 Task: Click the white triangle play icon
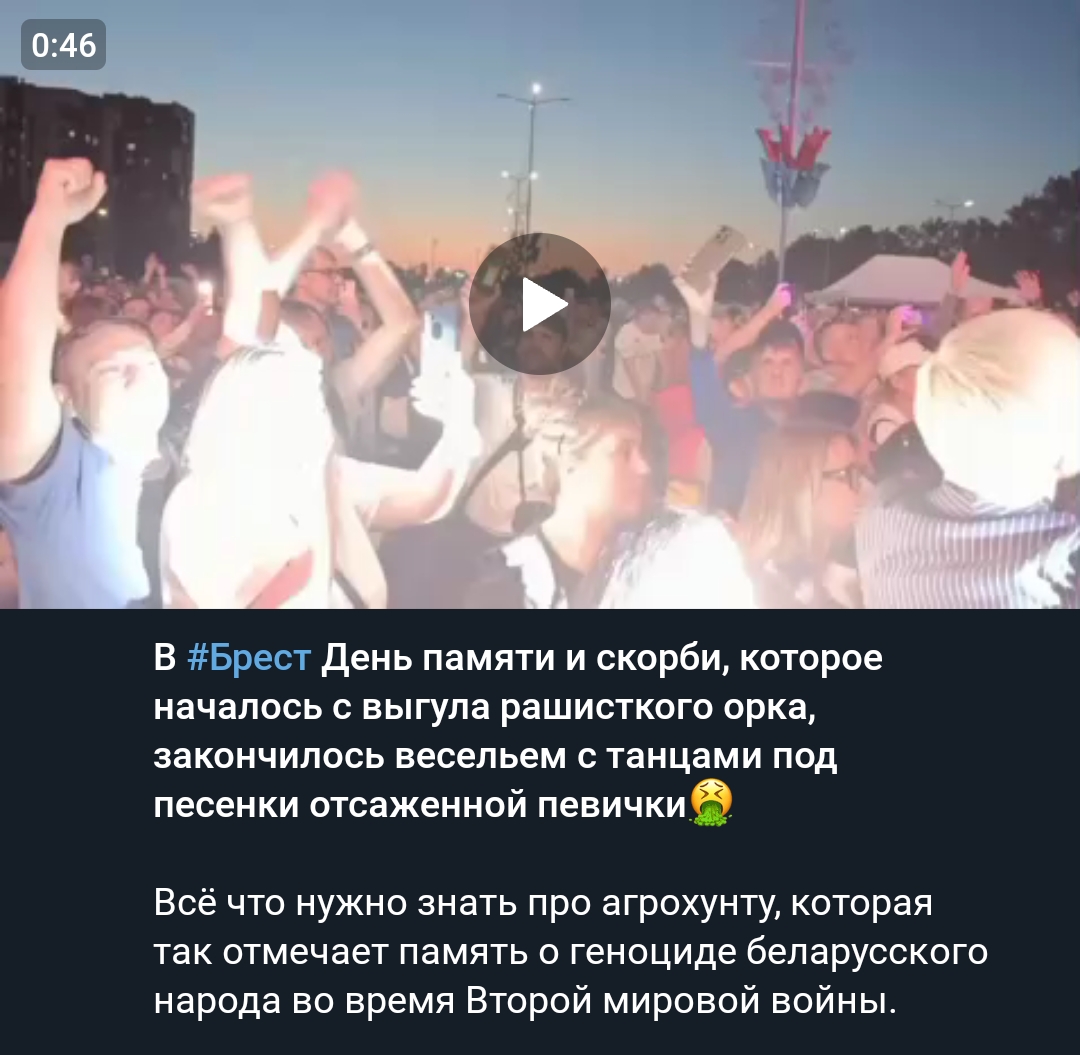(544, 304)
